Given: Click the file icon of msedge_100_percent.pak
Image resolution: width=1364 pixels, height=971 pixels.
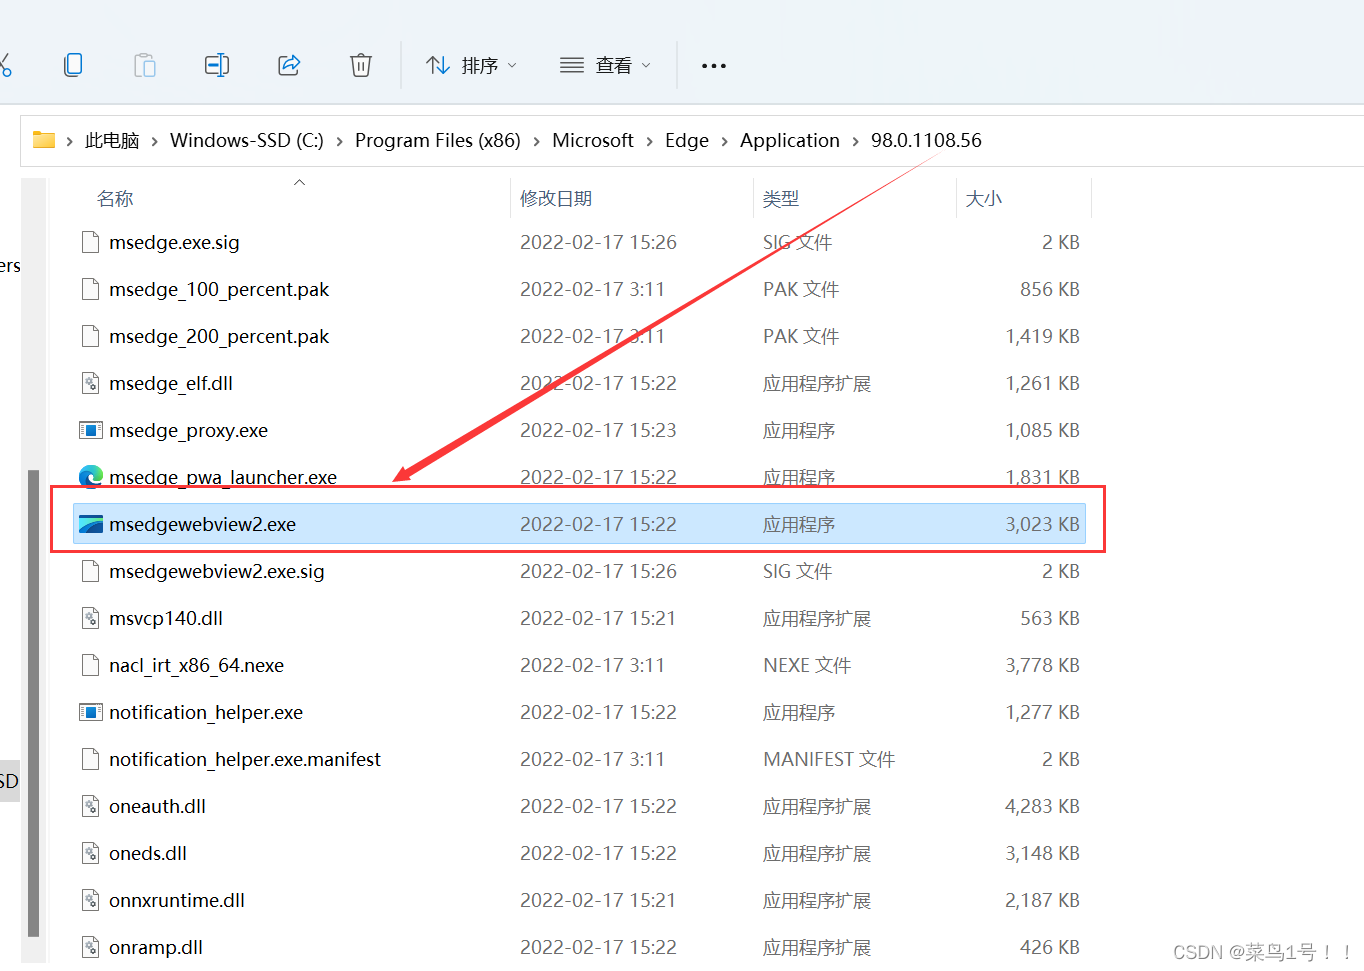Looking at the screenshot, I should tap(91, 289).
